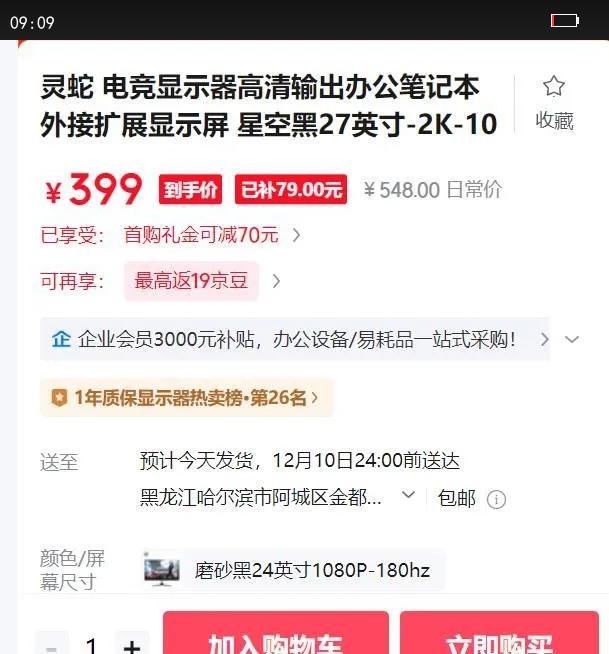Click the monitor variant thumbnail image
Screen dimensions: 609x654
(x=162, y=570)
